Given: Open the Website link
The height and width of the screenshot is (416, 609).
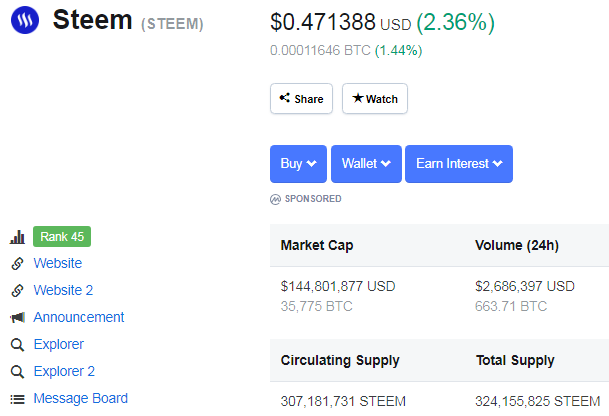Looking at the screenshot, I should tap(58, 264).
